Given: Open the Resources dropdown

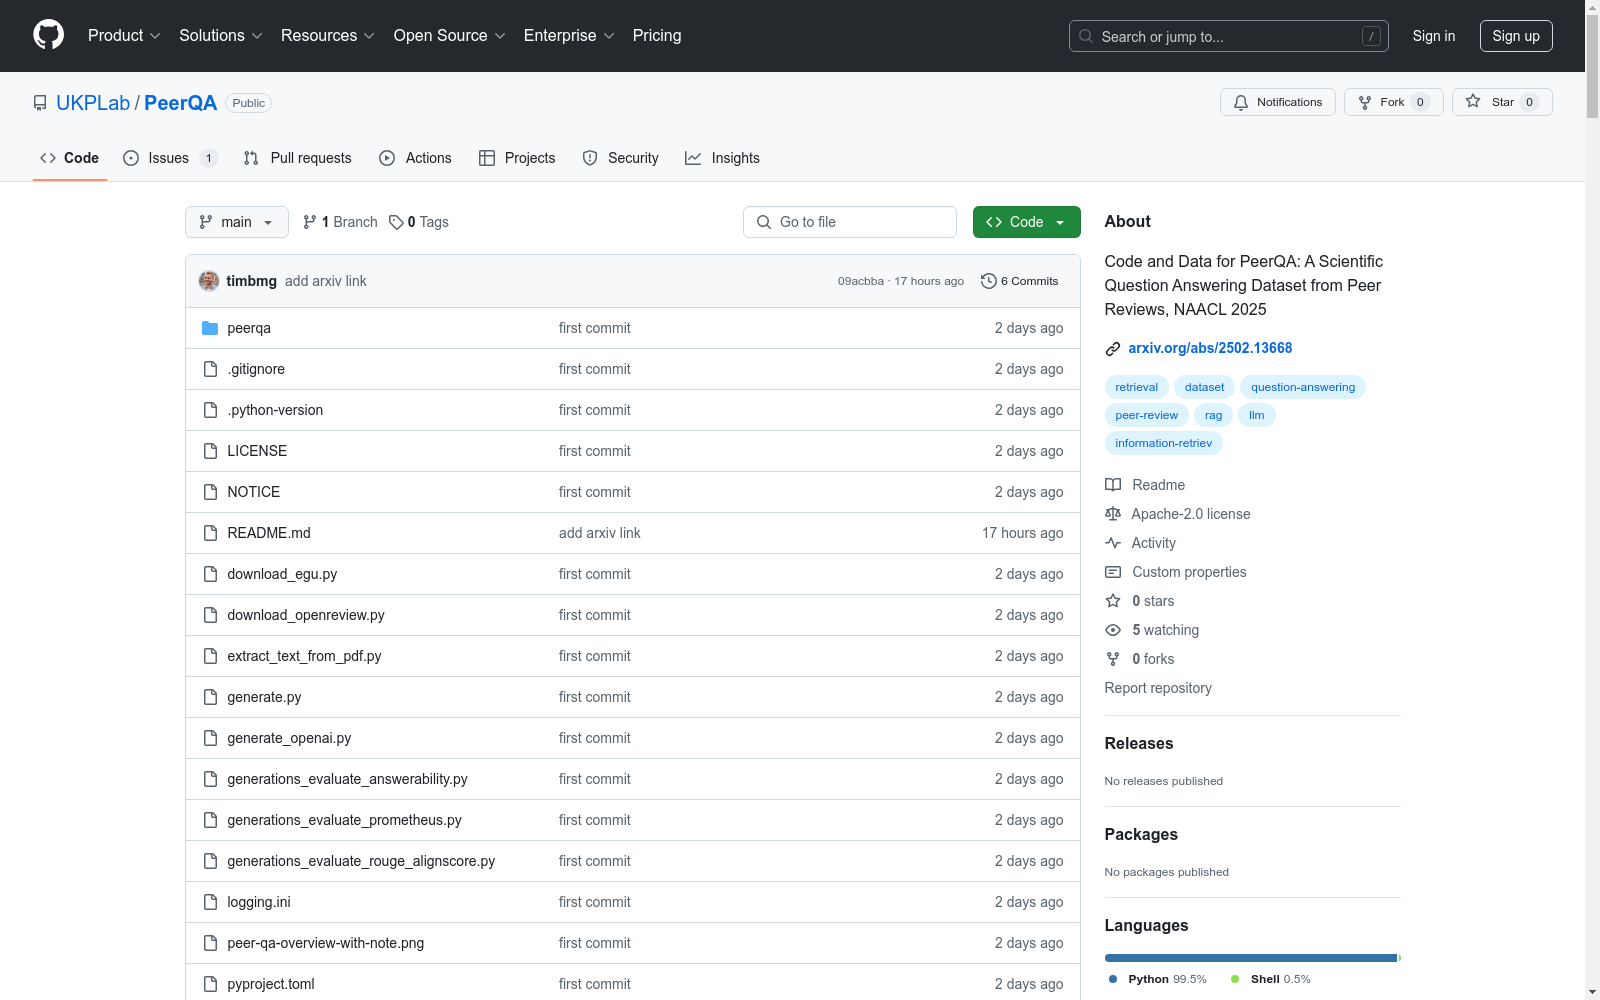Looking at the screenshot, I should 328,36.
